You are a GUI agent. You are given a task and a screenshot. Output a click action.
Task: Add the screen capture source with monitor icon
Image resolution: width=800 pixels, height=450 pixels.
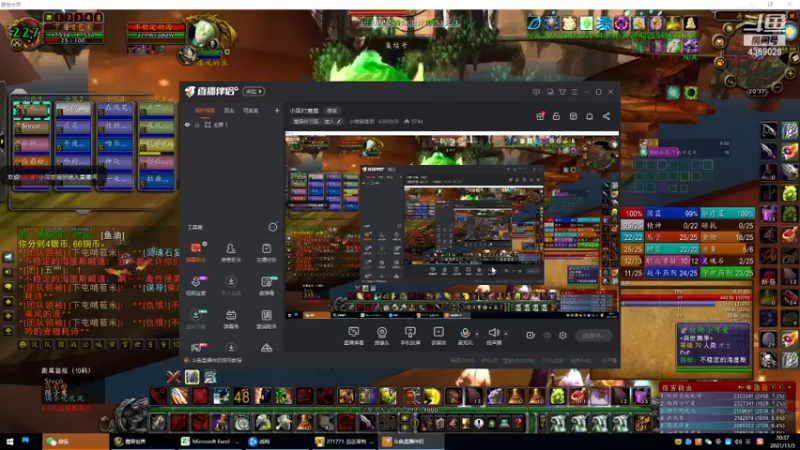coord(354,336)
